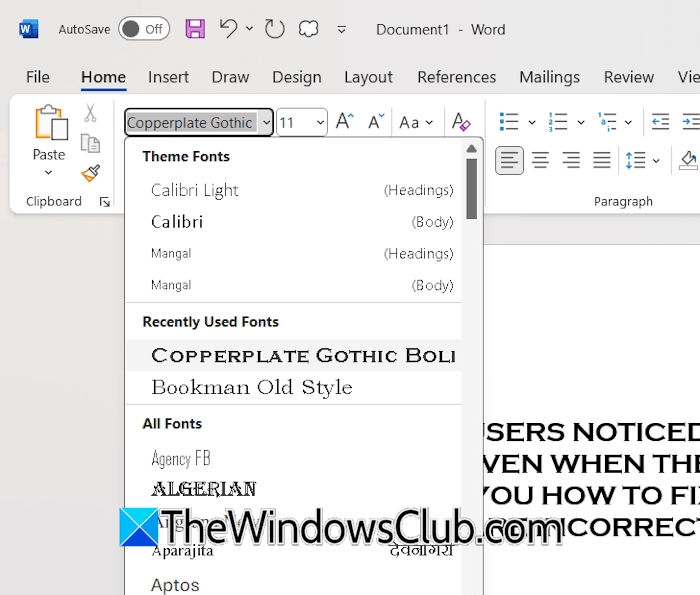This screenshot has height=595, width=700.
Task: Click the Copilot icon in the quick access toolbar
Action: 308,29
